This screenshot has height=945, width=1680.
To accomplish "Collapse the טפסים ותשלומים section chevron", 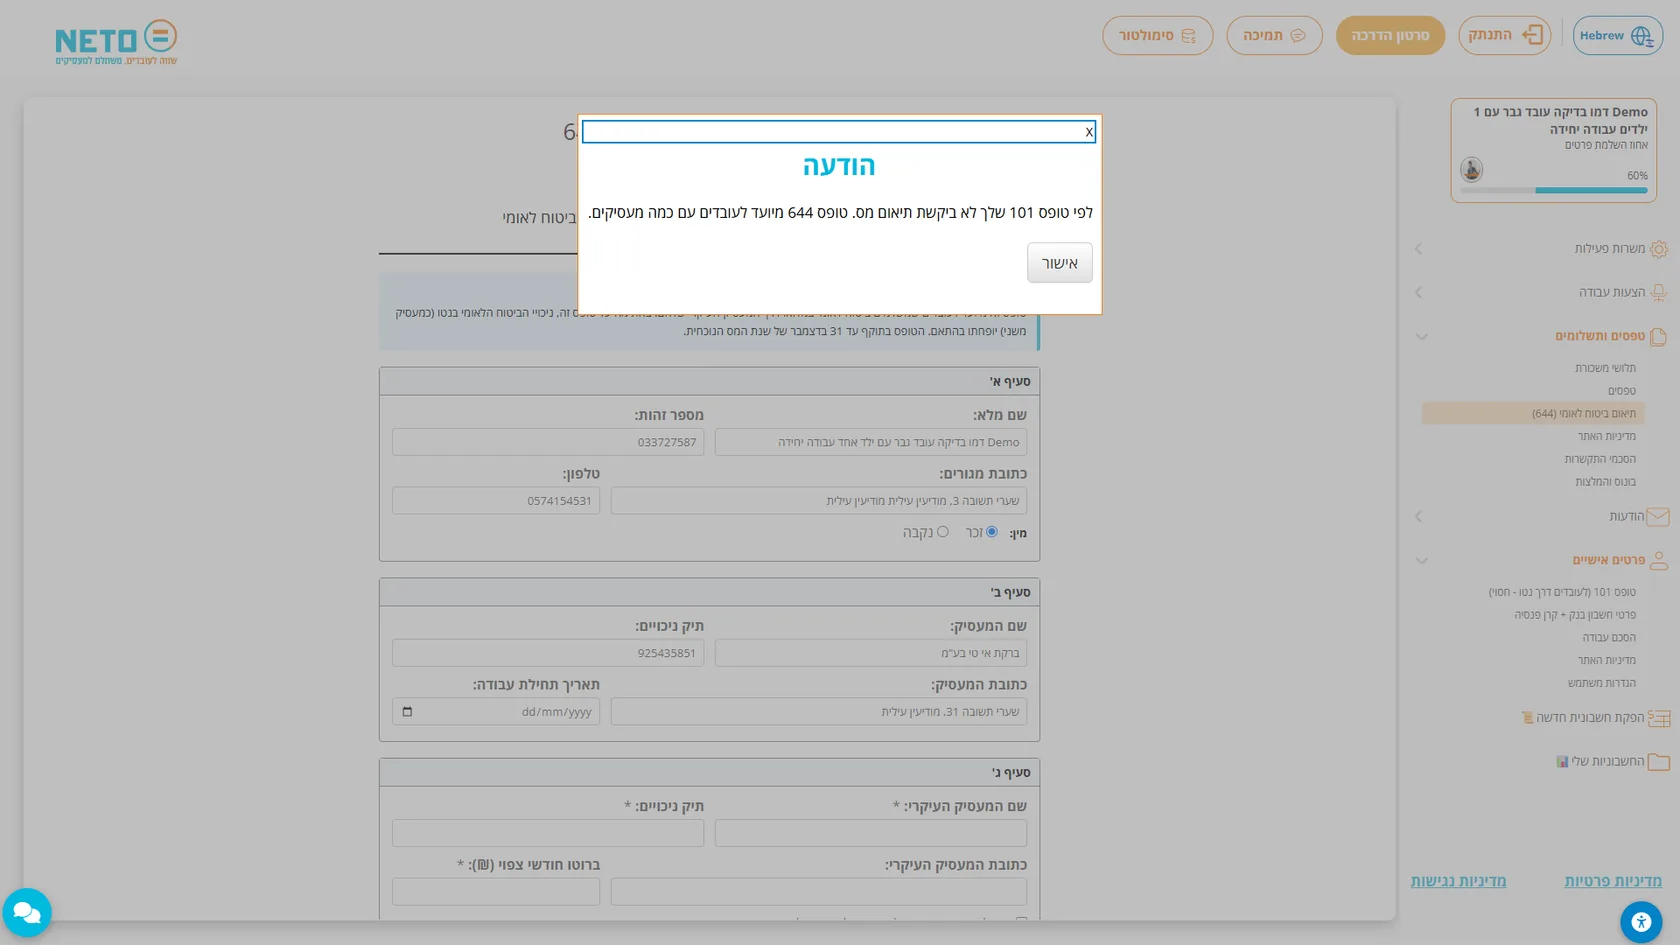I will click(x=1421, y=337).
